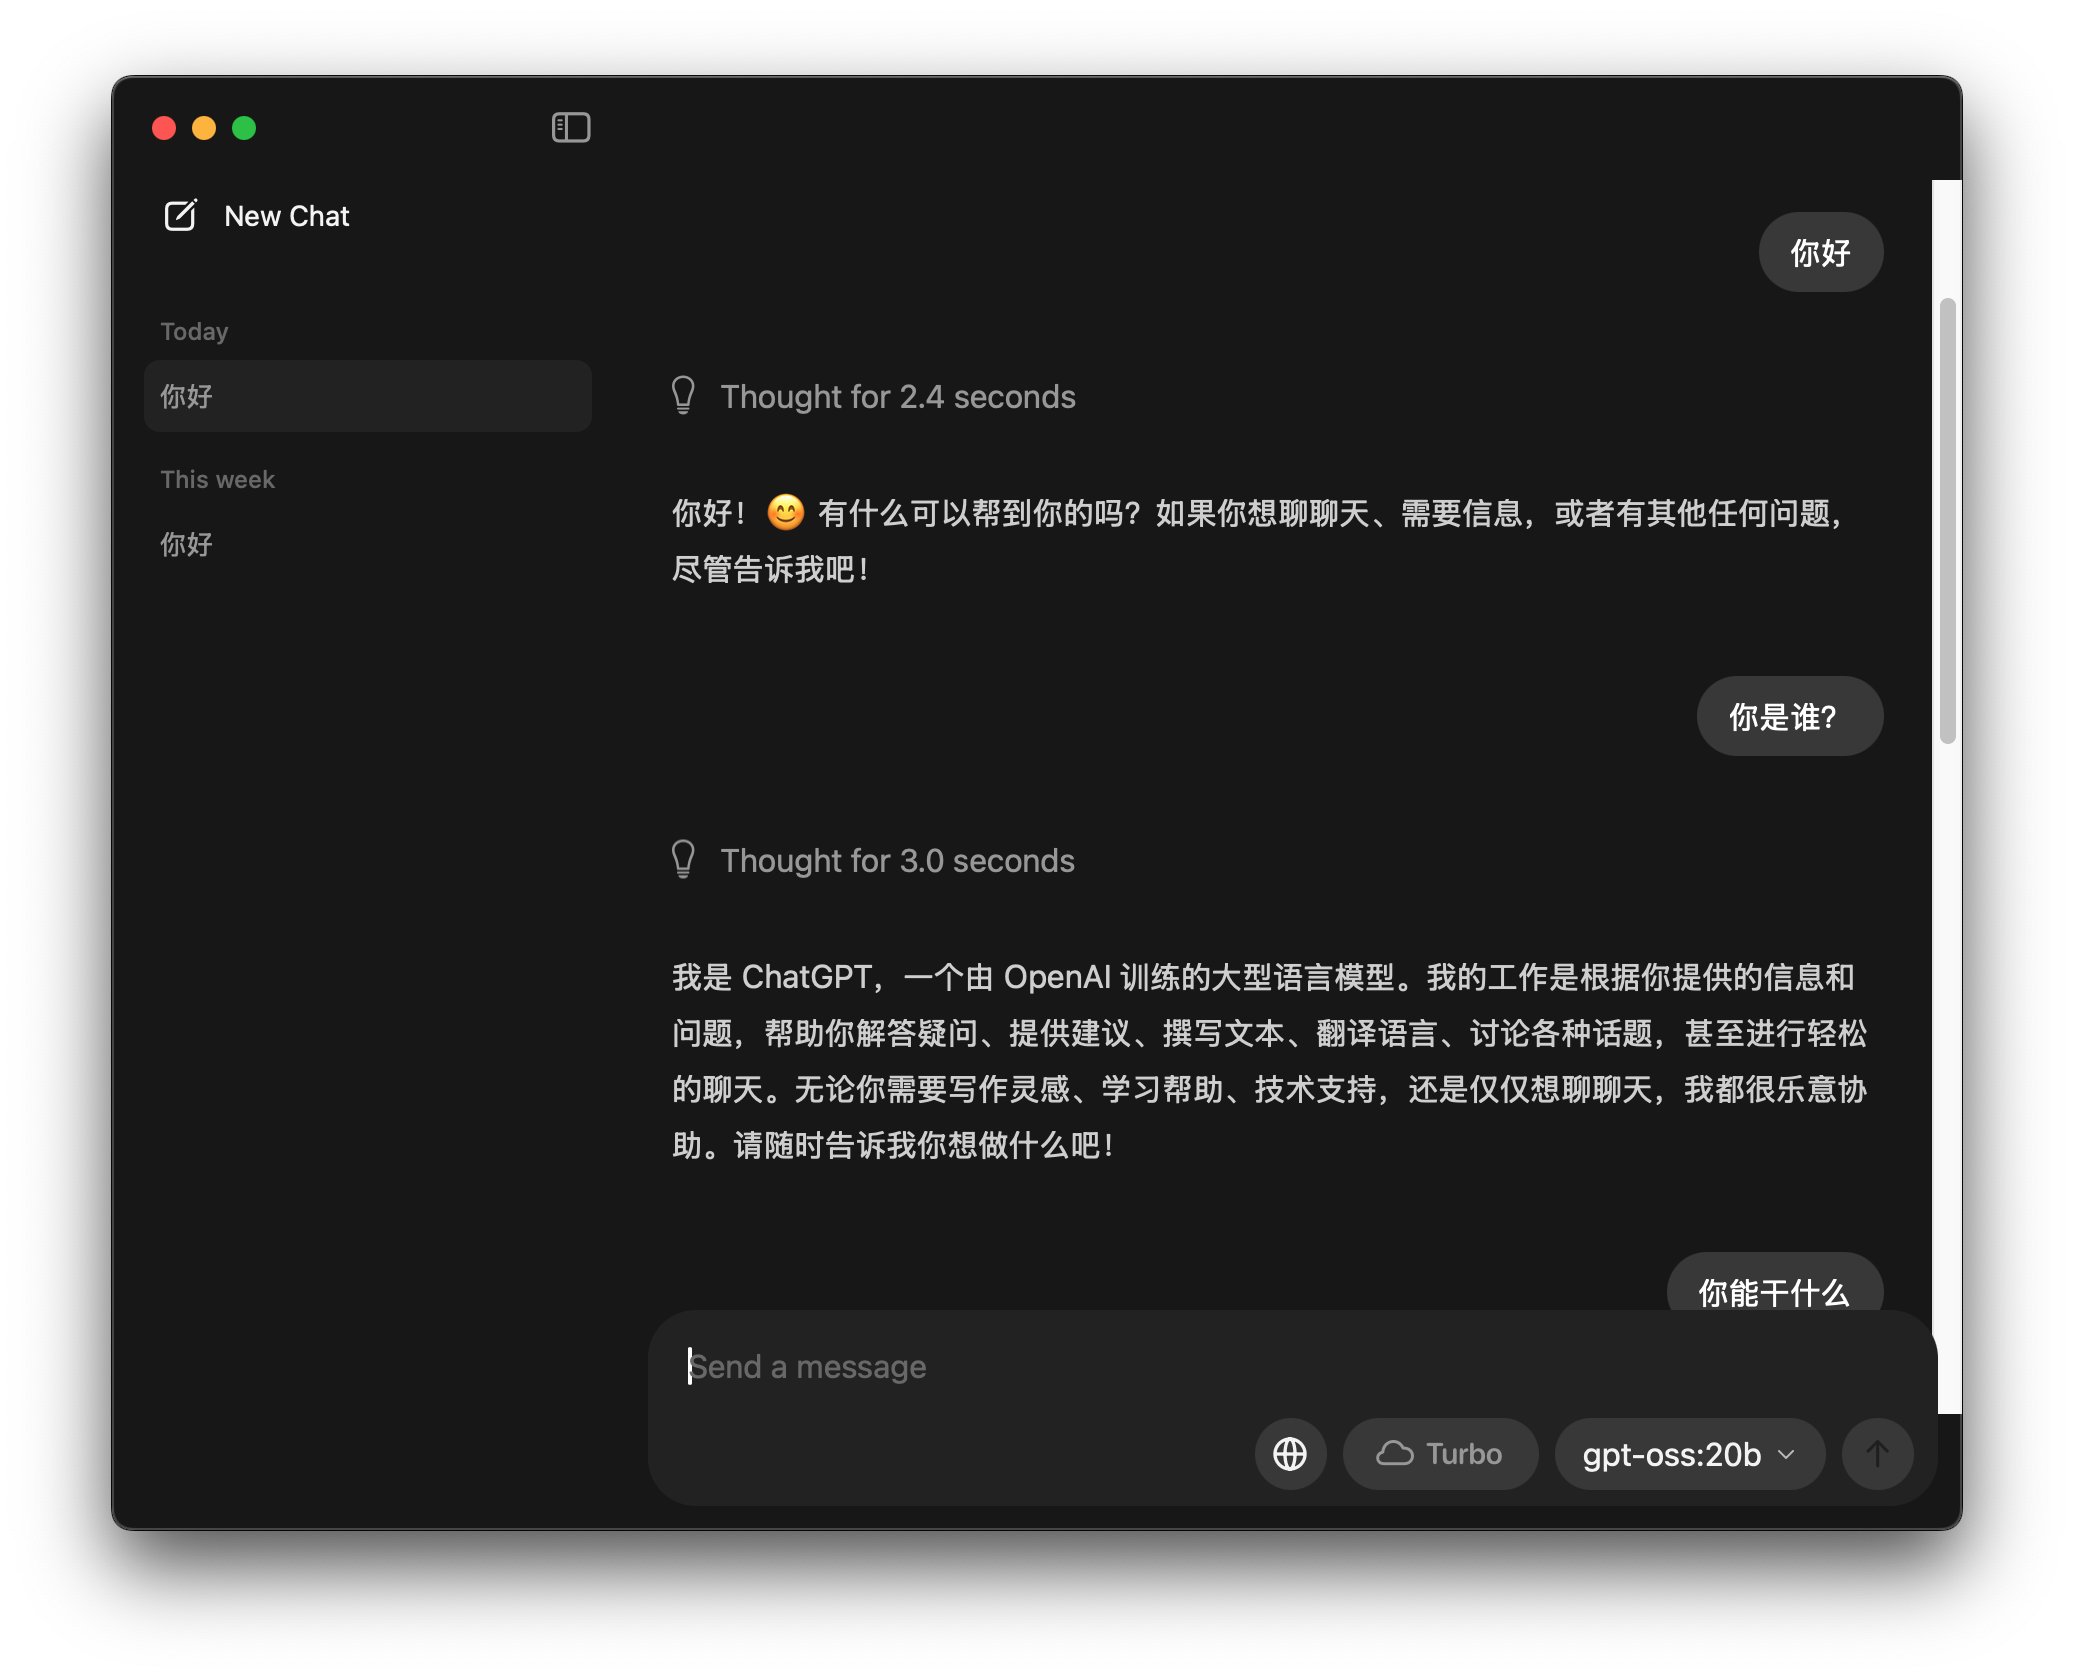Image resolution: width=2074 pixels, height=1678 pixels.
Task: Click the Today section label
Action: coord(194,331)
